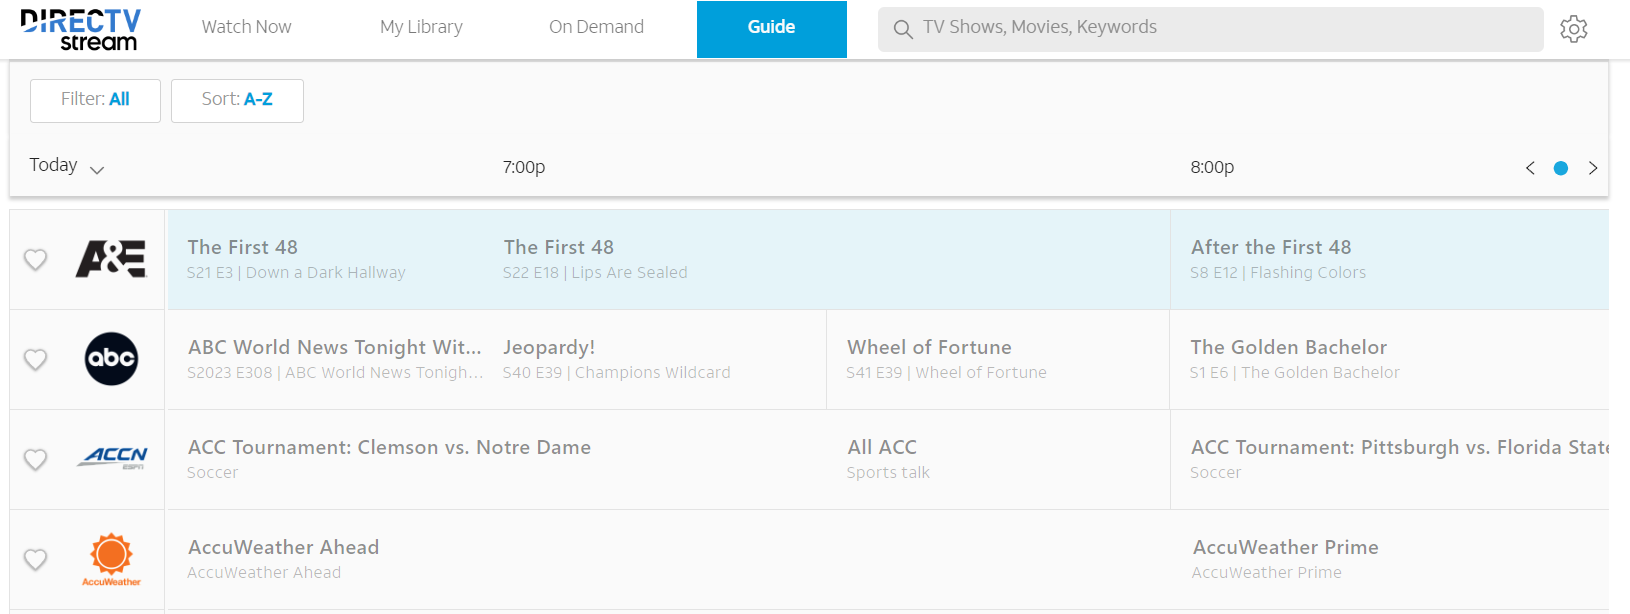1630x614 pixels.
Task: Open the Filter: All dropdown
Action: coord(95,100)
